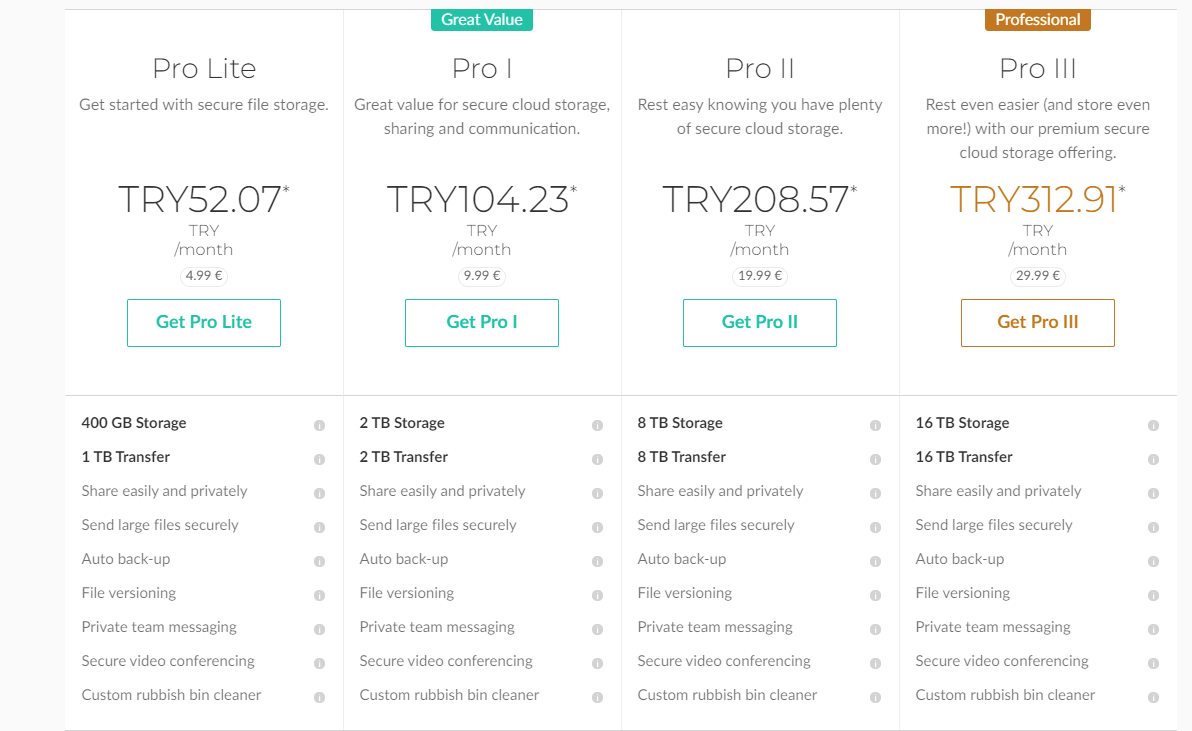This screenshot has height=731, width=1192.
Task: Click info icon beside Pro I 2 TB Storage
Action: tap(597, 425)
